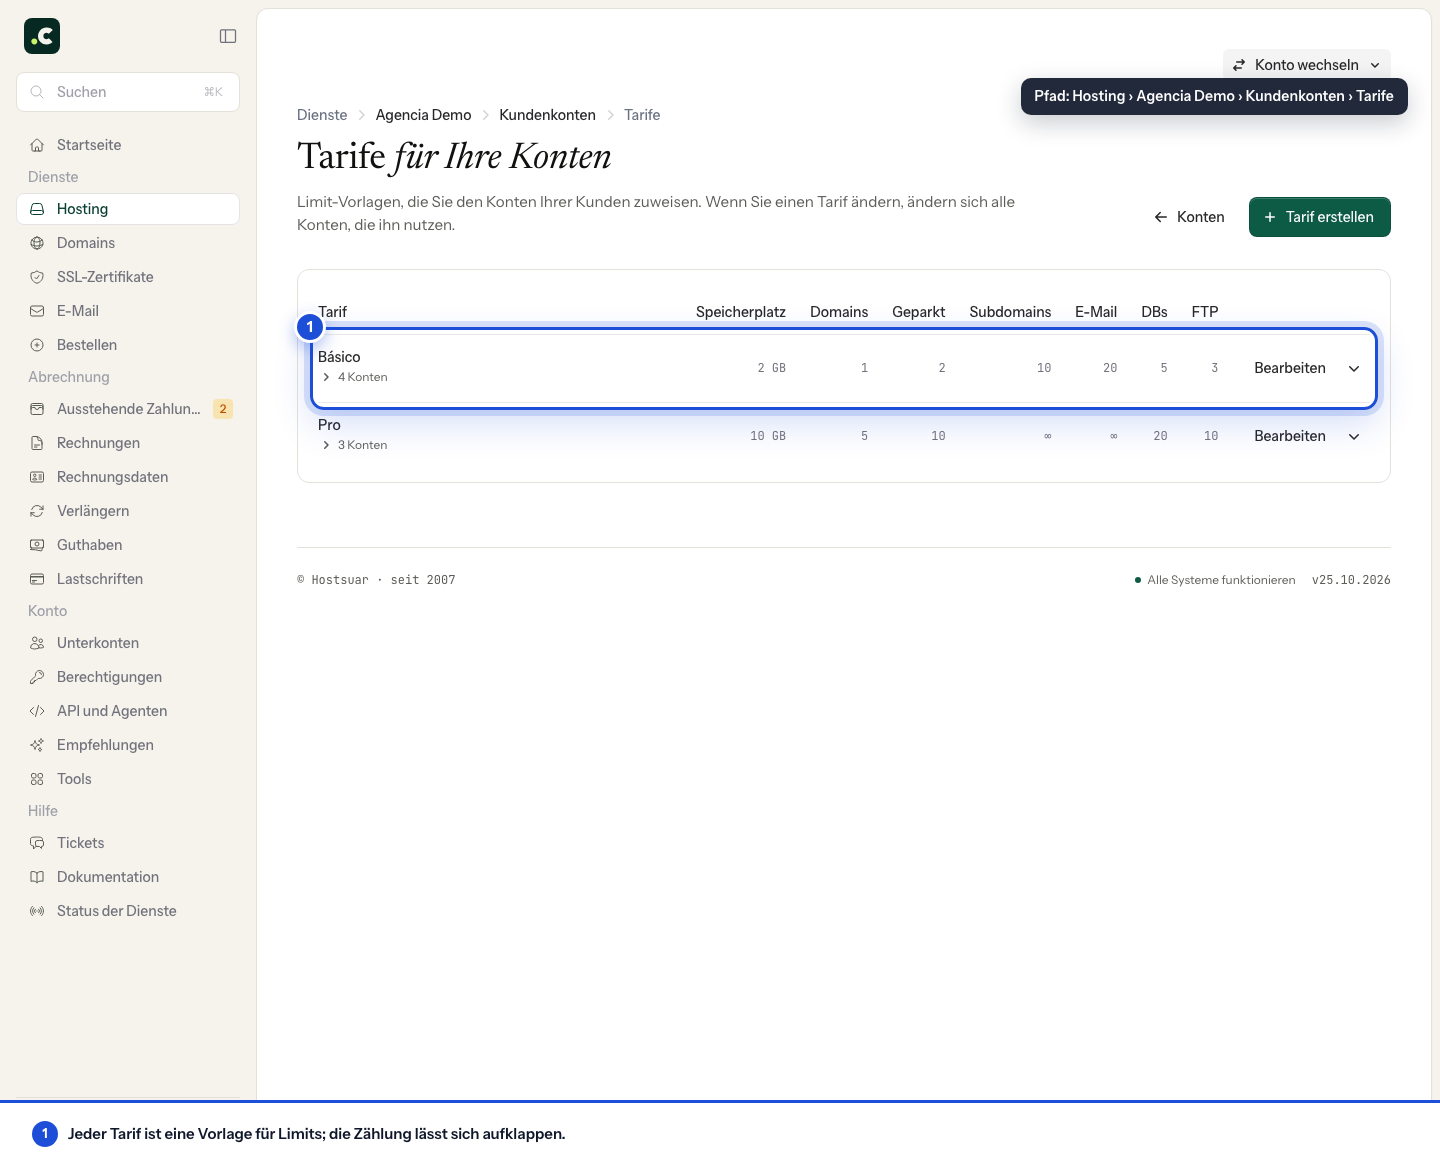1440x1164 pixels.
Task: Click the Guthaben wallet icon
Action: coord(37,545)
